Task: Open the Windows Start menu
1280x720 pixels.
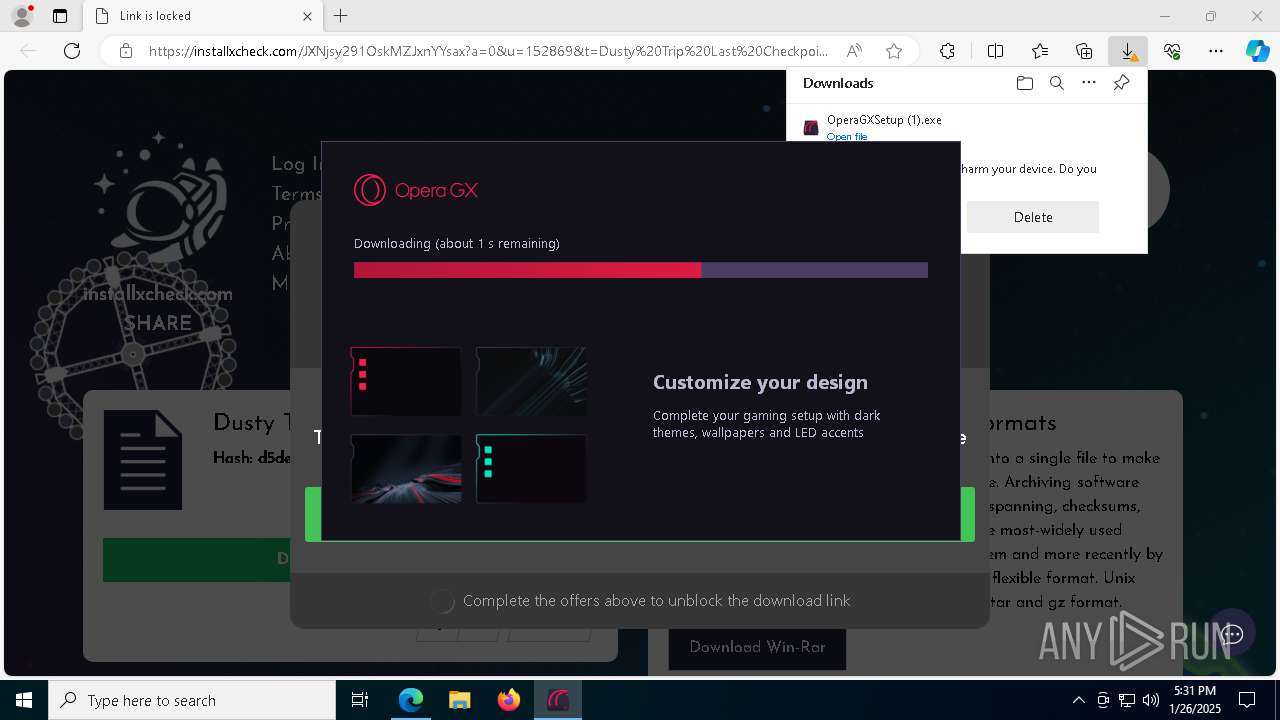Action: pos(24,700)
